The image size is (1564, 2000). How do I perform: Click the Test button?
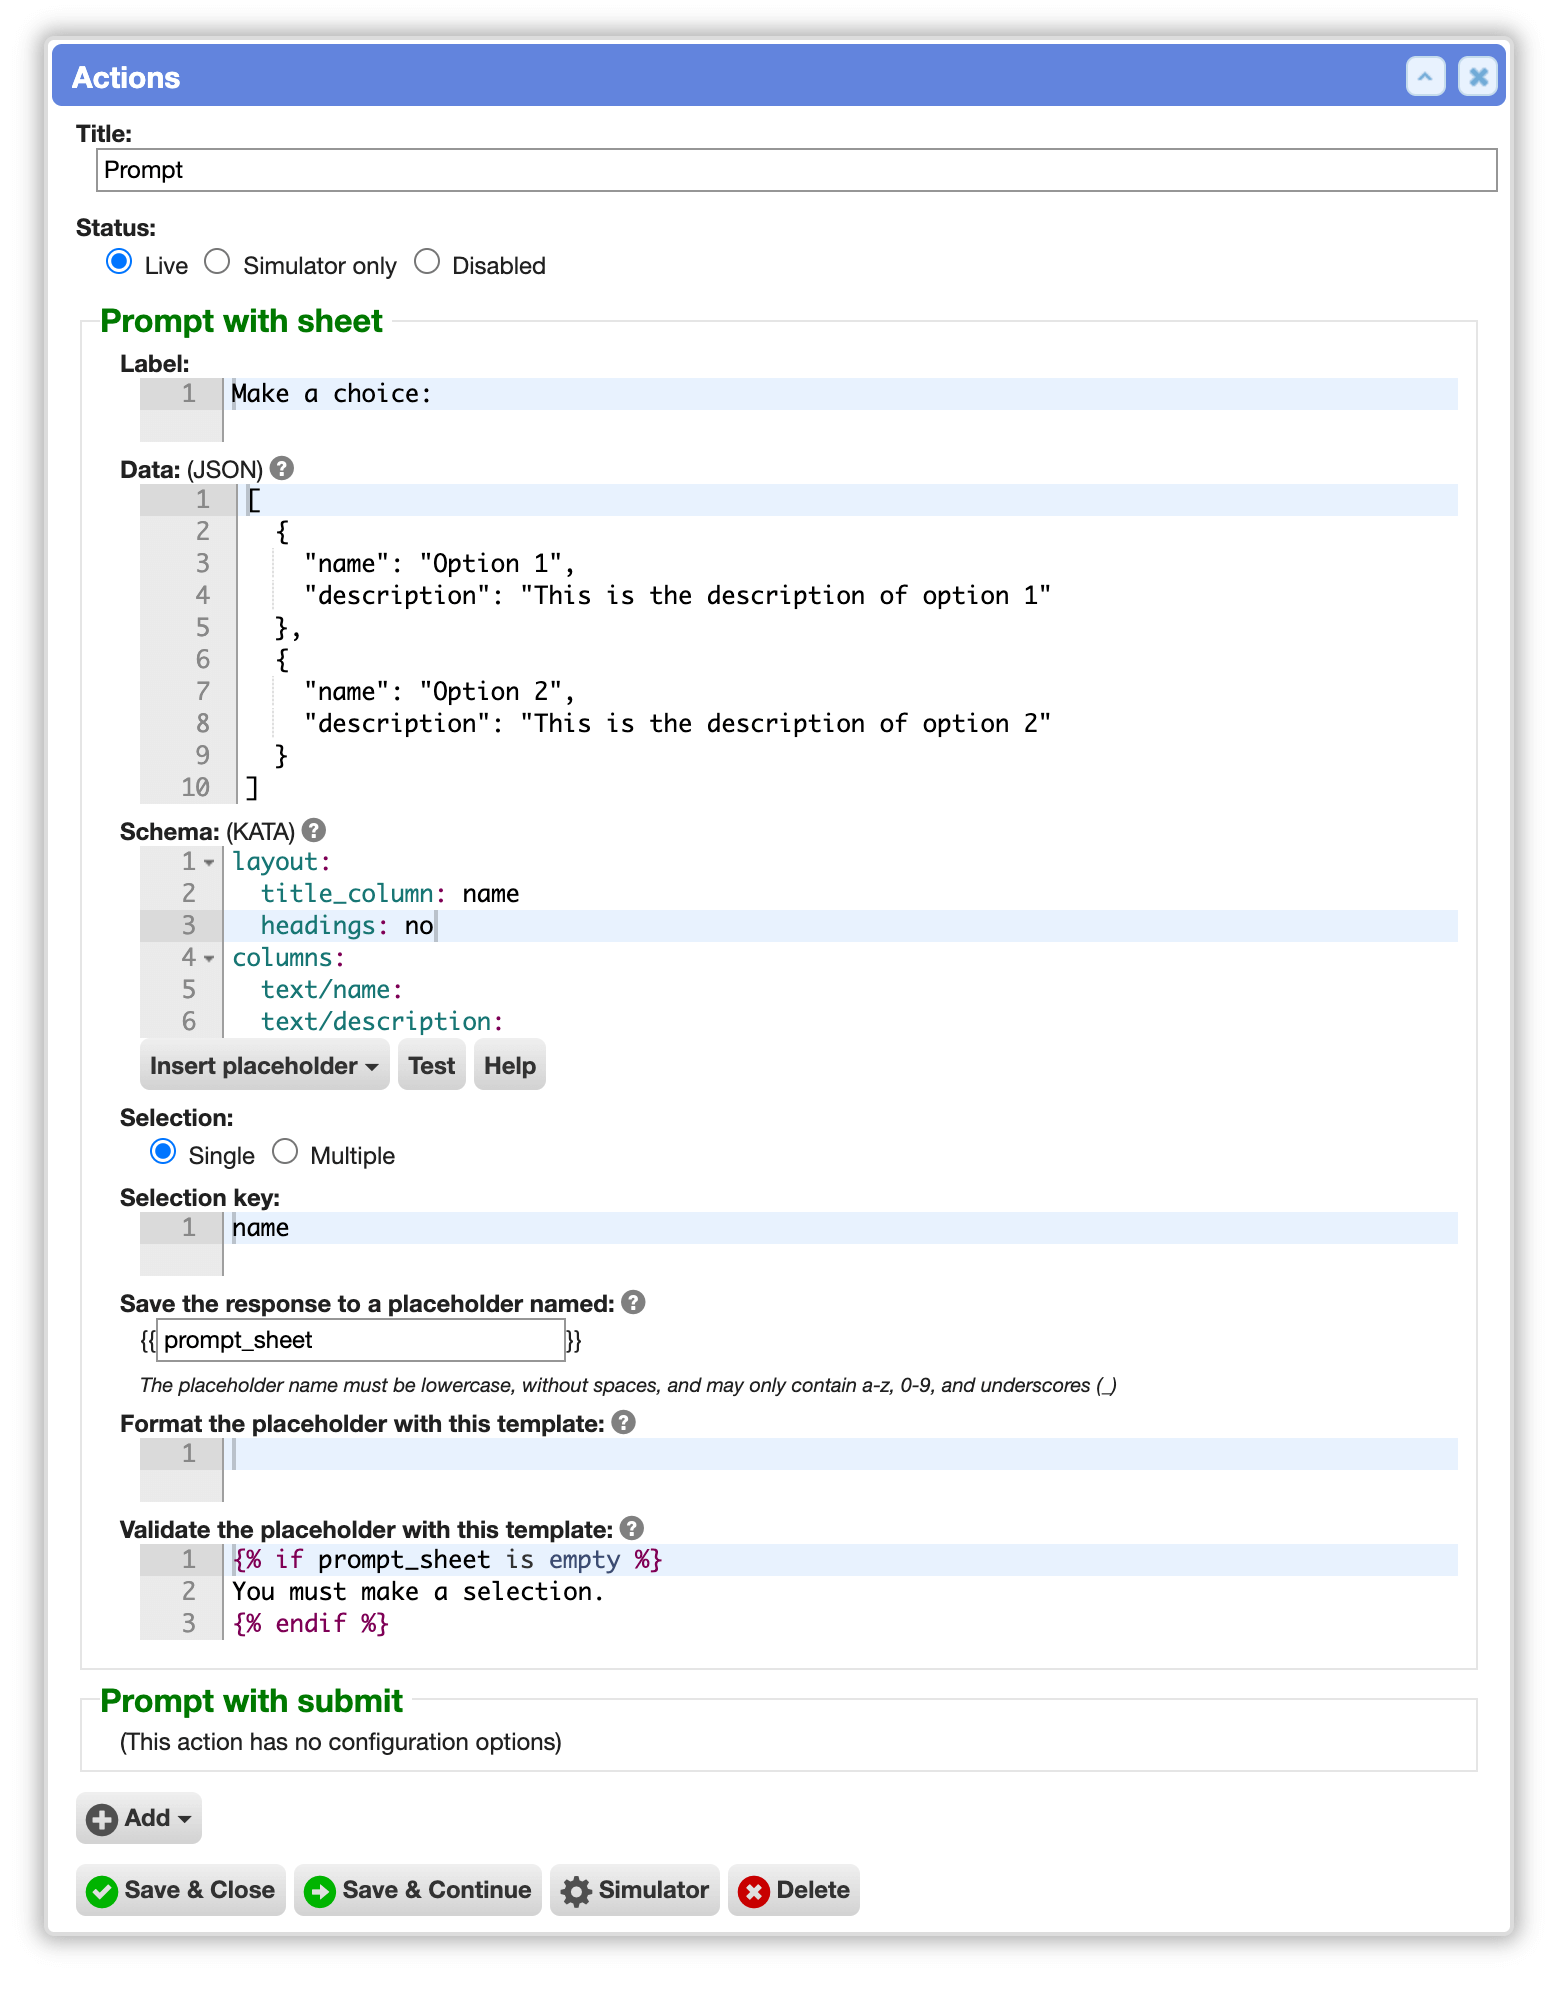431,1066
